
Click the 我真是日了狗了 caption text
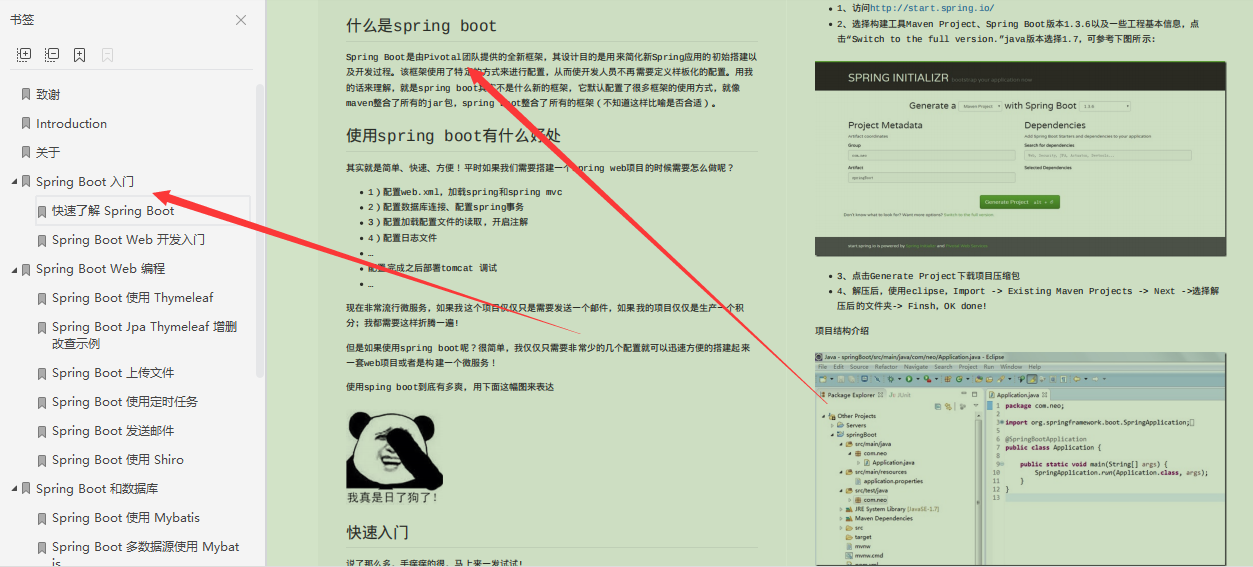point(392,497)
